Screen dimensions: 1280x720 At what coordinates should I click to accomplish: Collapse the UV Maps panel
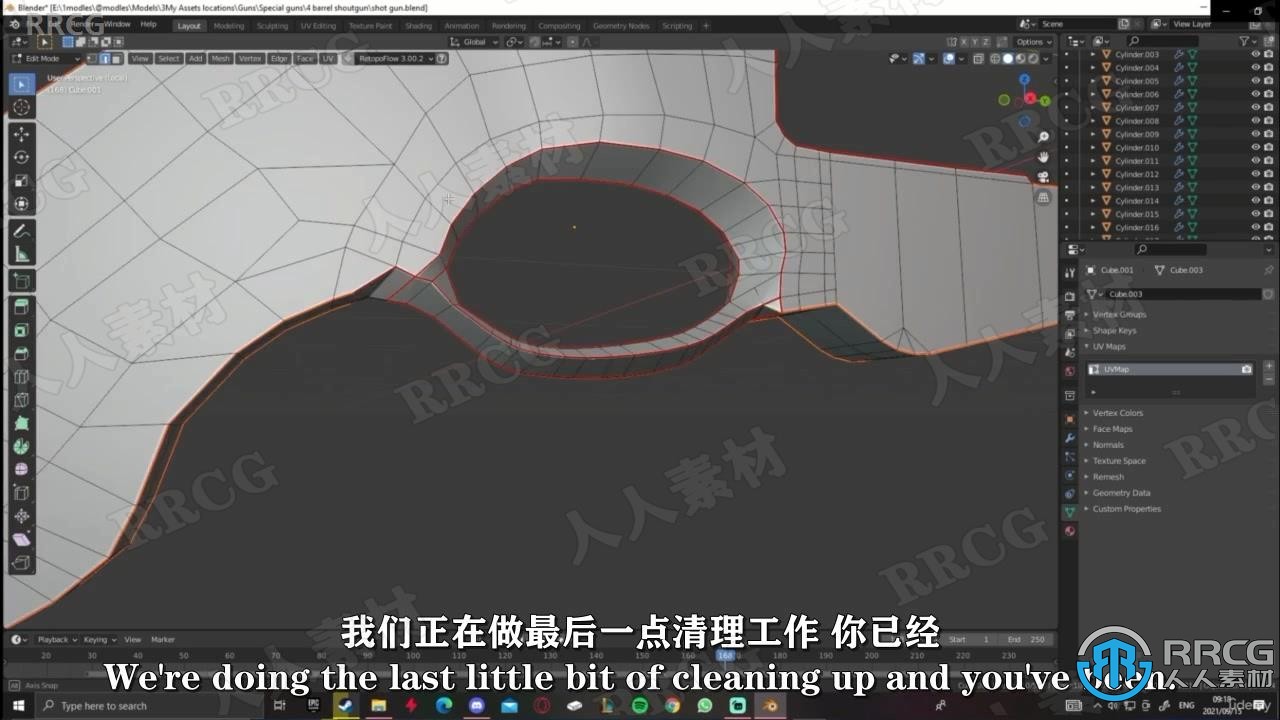tap(1108, 346)
